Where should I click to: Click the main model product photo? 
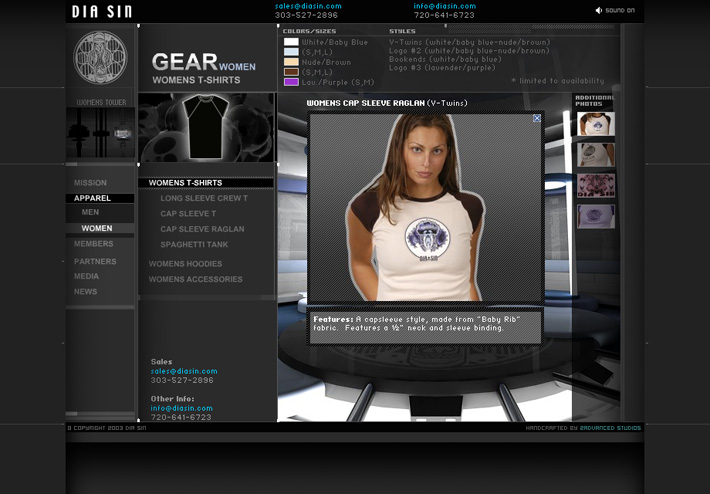[426, 207]
